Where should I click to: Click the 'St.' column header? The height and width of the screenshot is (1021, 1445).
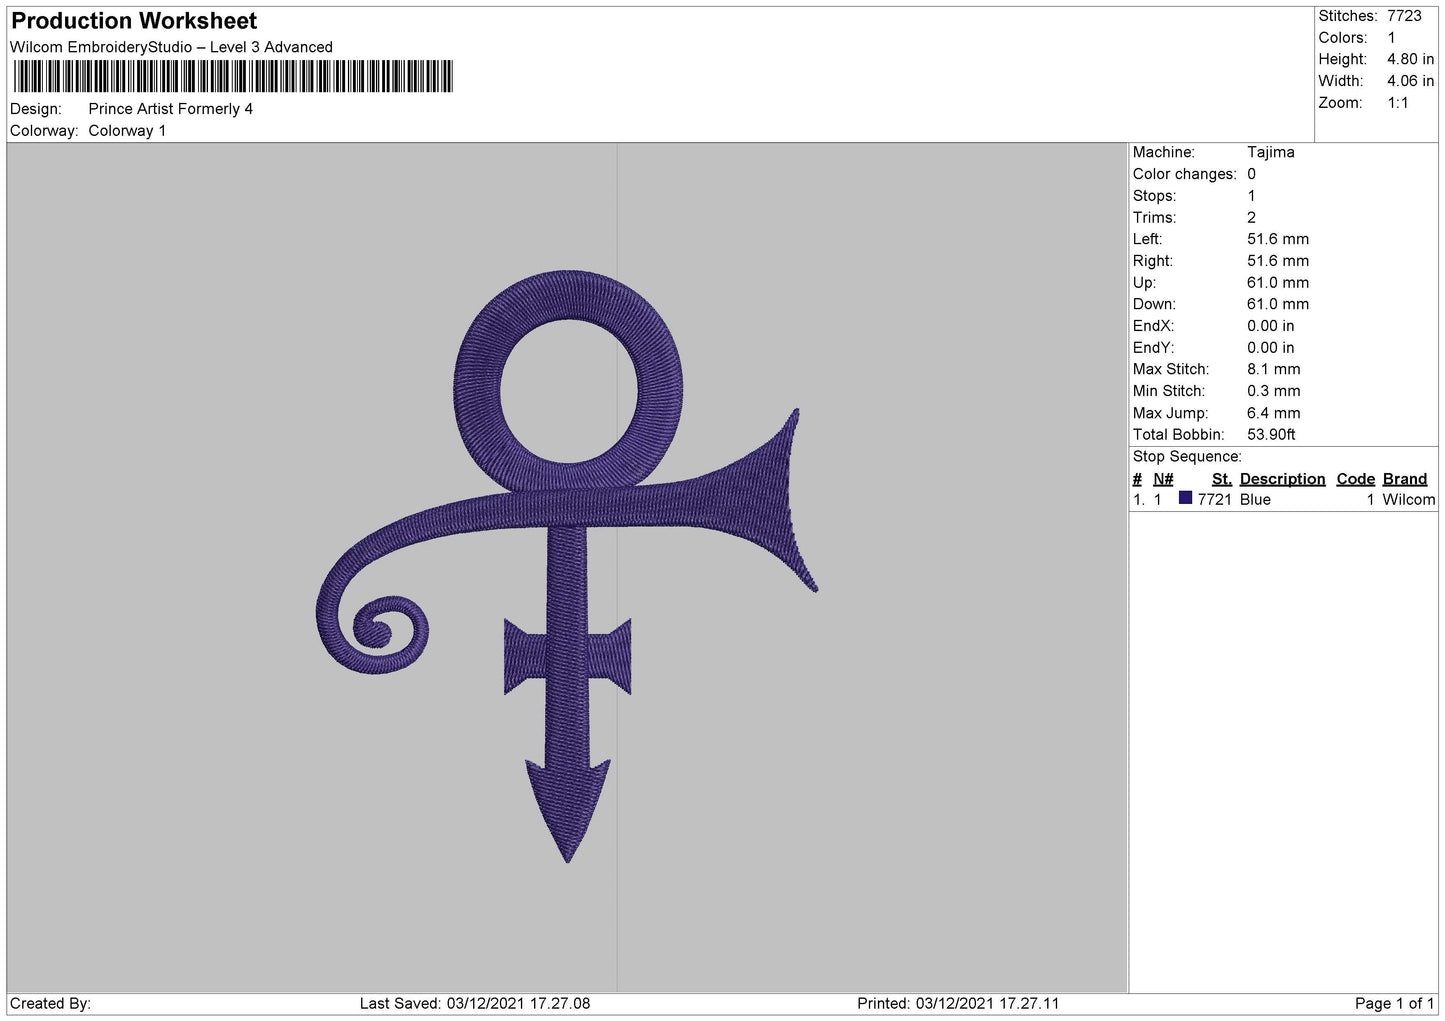coord(1221,479)
